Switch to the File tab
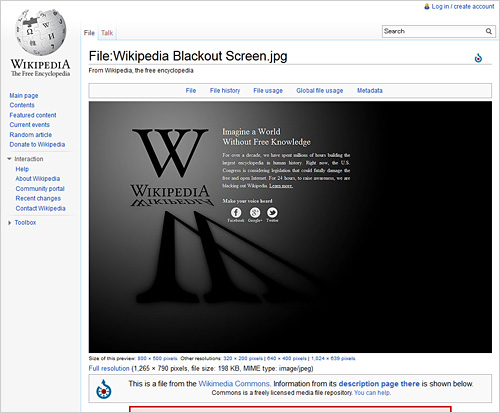The width and height of the screenshot is (500, 413). pyautogui.click(x=89, y=33)
